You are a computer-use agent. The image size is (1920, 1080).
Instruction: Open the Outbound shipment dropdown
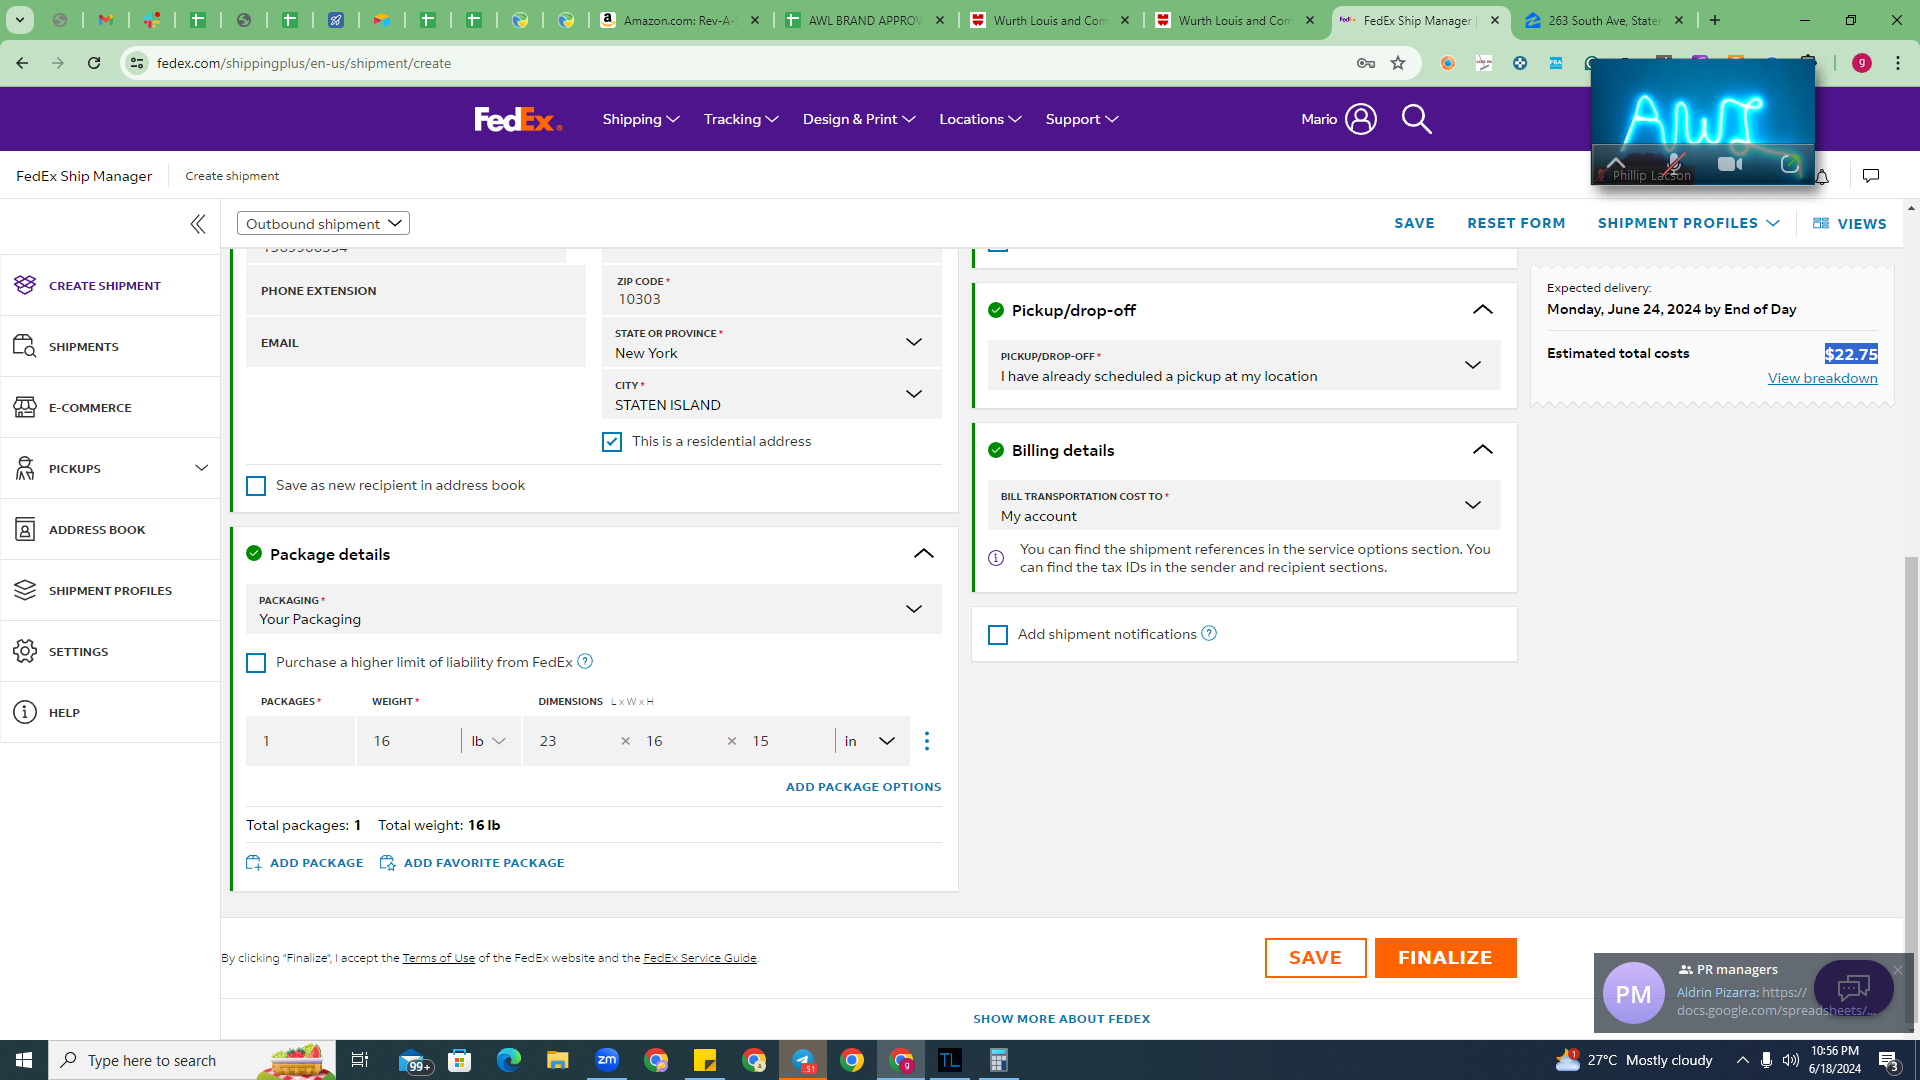pyautogui.click(x=323, y=223)
